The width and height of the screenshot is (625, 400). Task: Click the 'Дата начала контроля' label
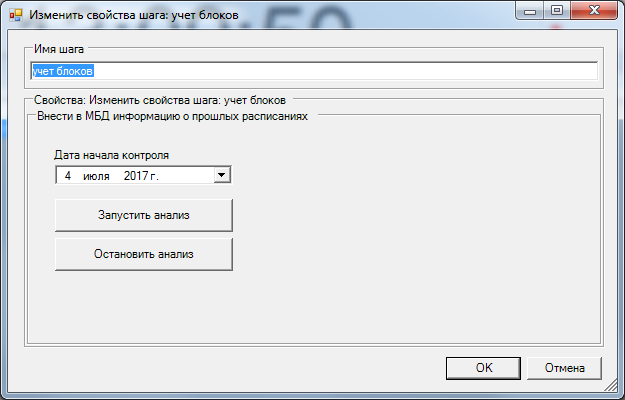pyautogui.click(x=112, y=155)
